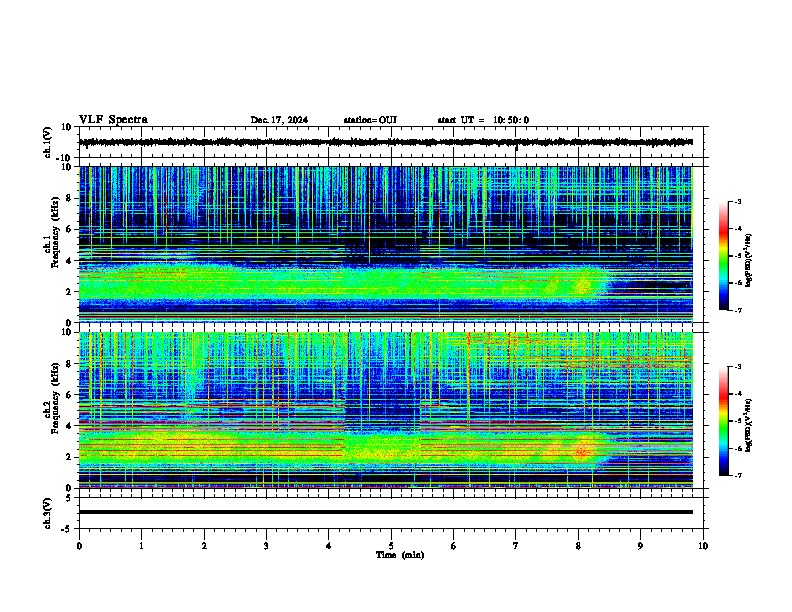Click the date "Dec. 17, 2024"
The height and width of the screenshot is (612, 792).
coord(279,120)
